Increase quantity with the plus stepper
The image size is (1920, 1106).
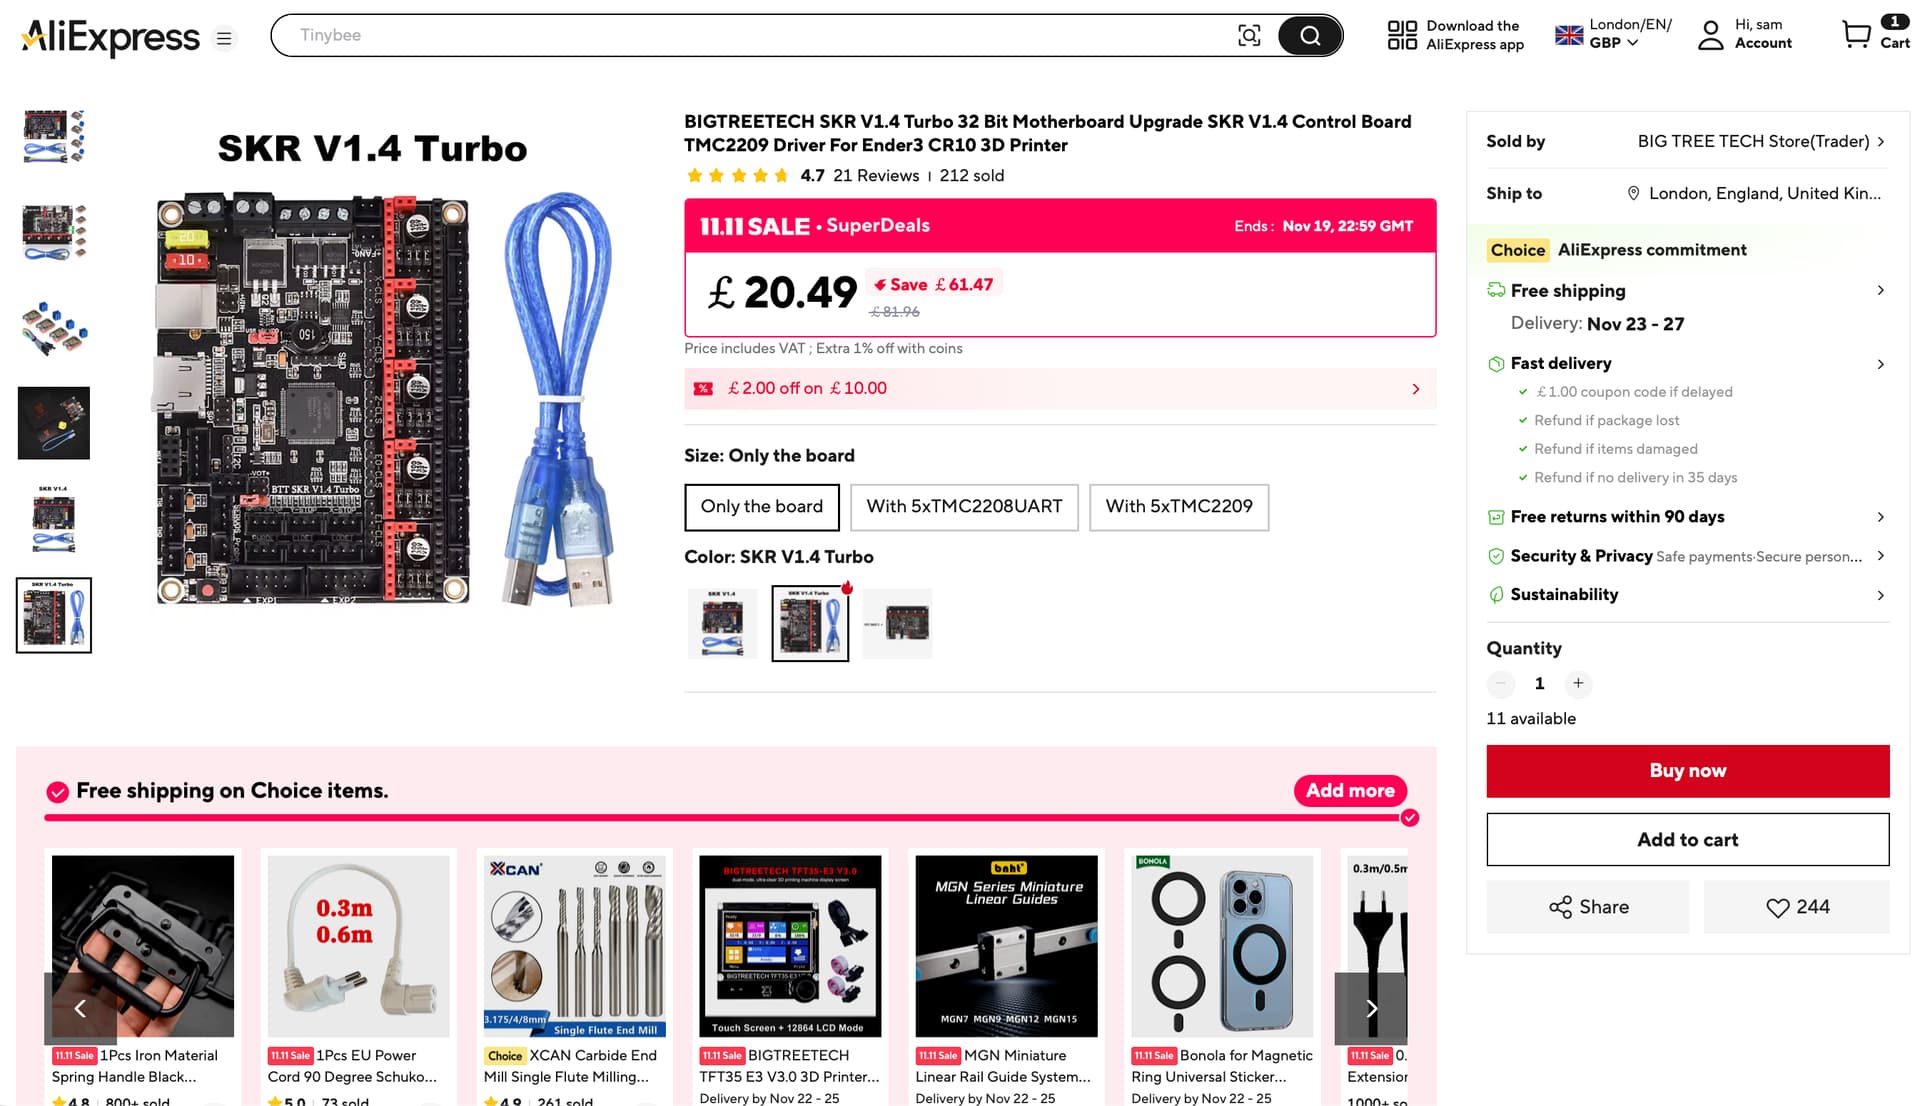(x=1578, y=684)
